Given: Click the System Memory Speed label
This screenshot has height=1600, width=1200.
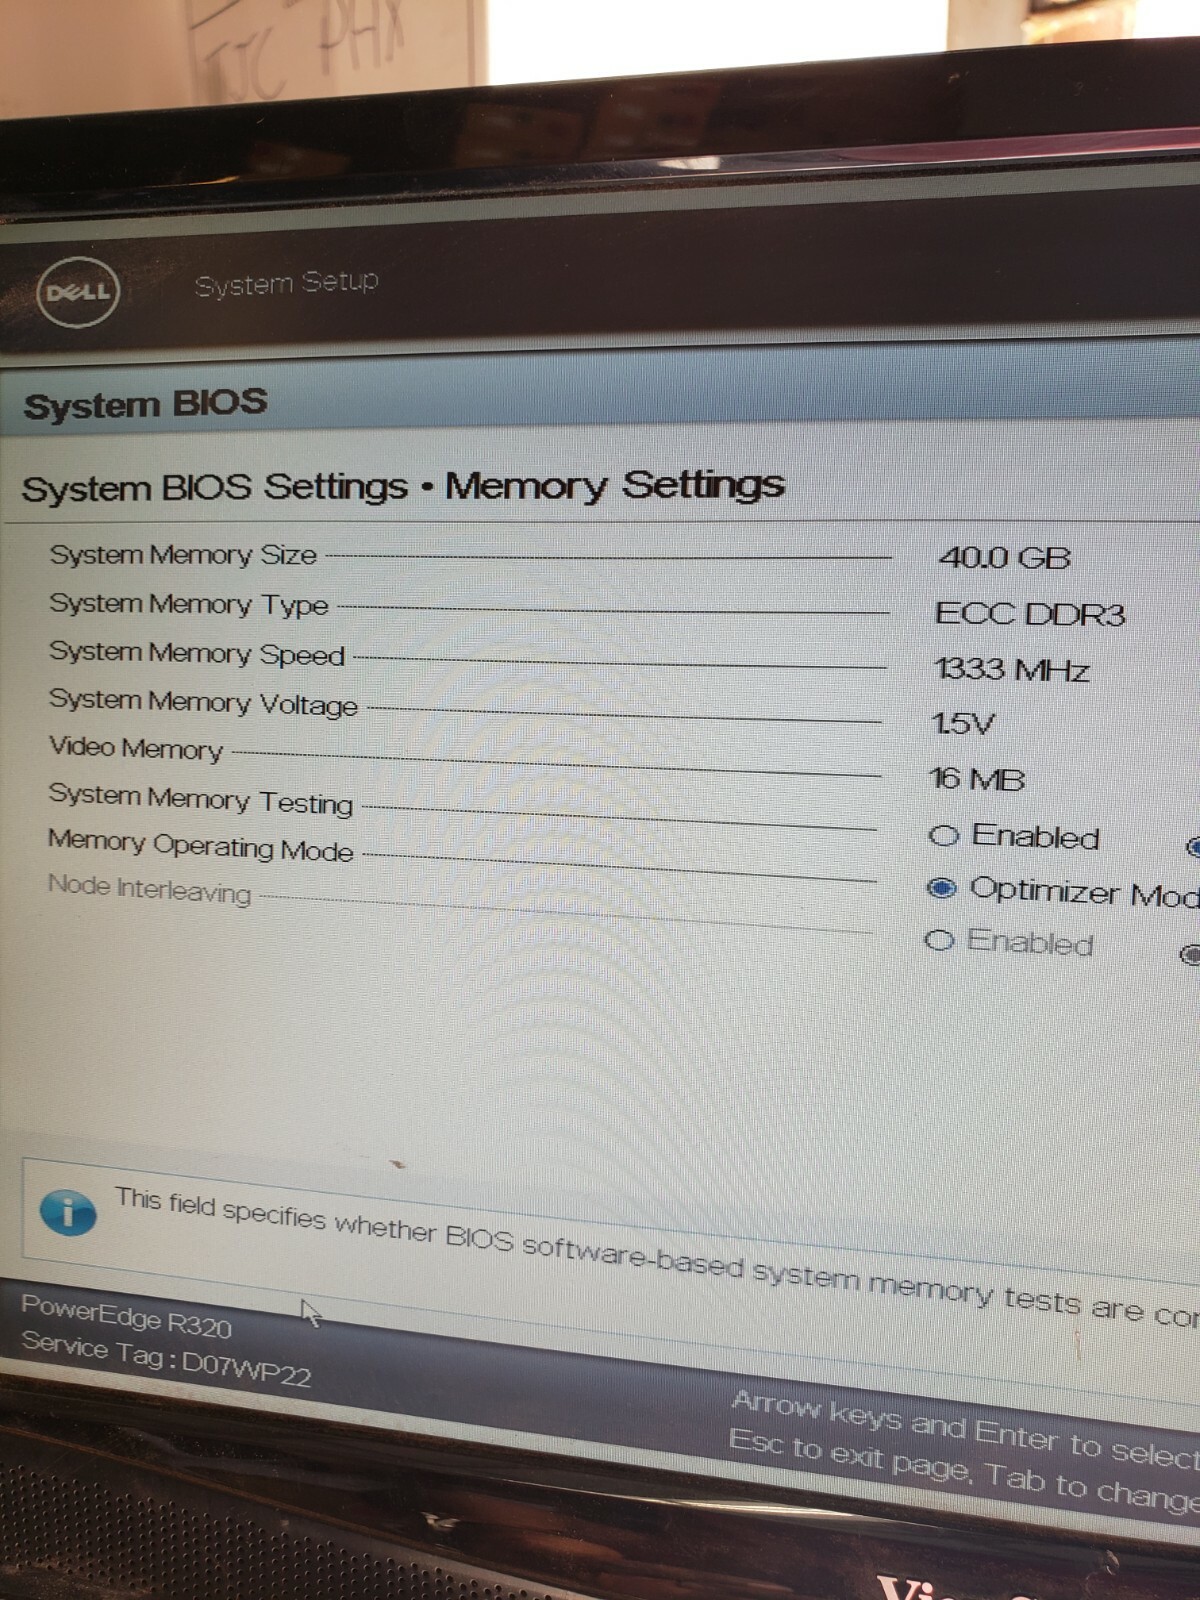Looking at the screenshot, I should point(197,653).
